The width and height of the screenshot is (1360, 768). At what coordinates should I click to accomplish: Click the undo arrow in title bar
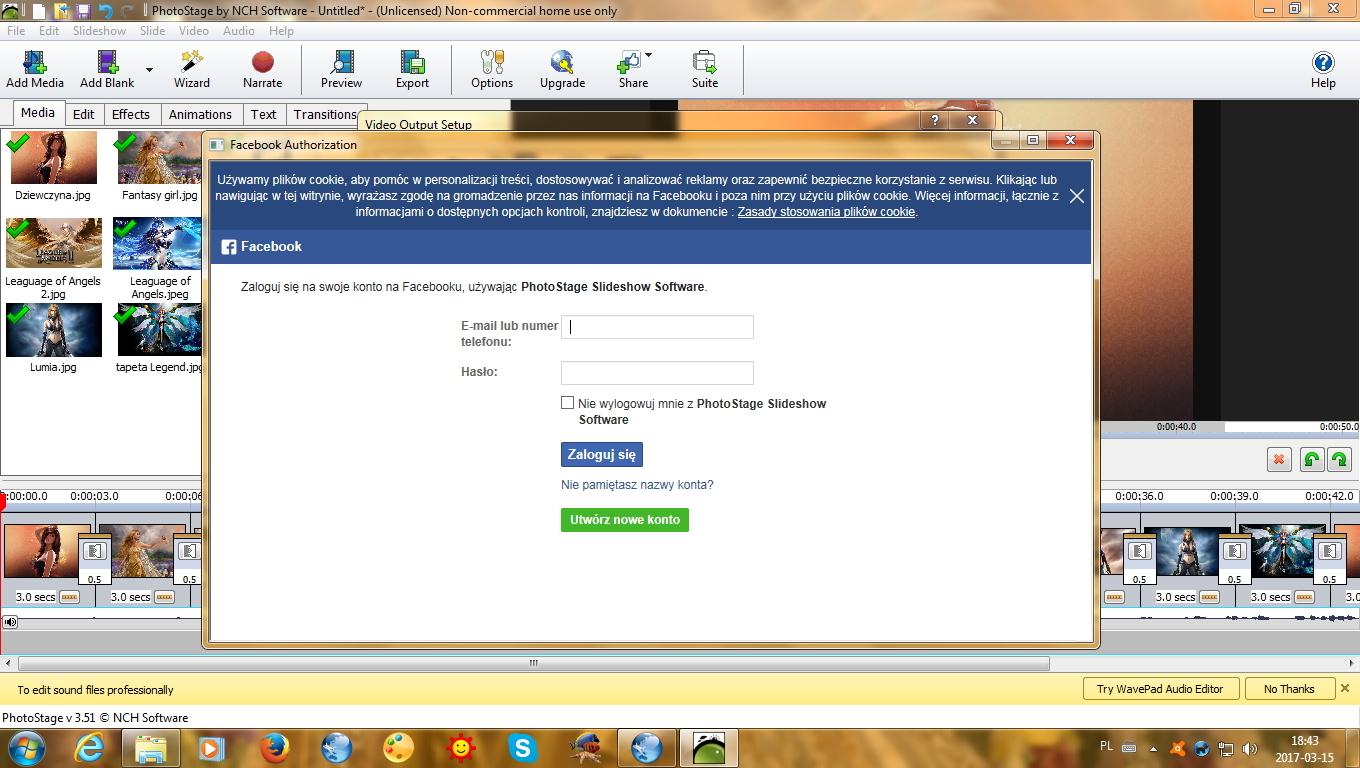click(x=105, y=11)
